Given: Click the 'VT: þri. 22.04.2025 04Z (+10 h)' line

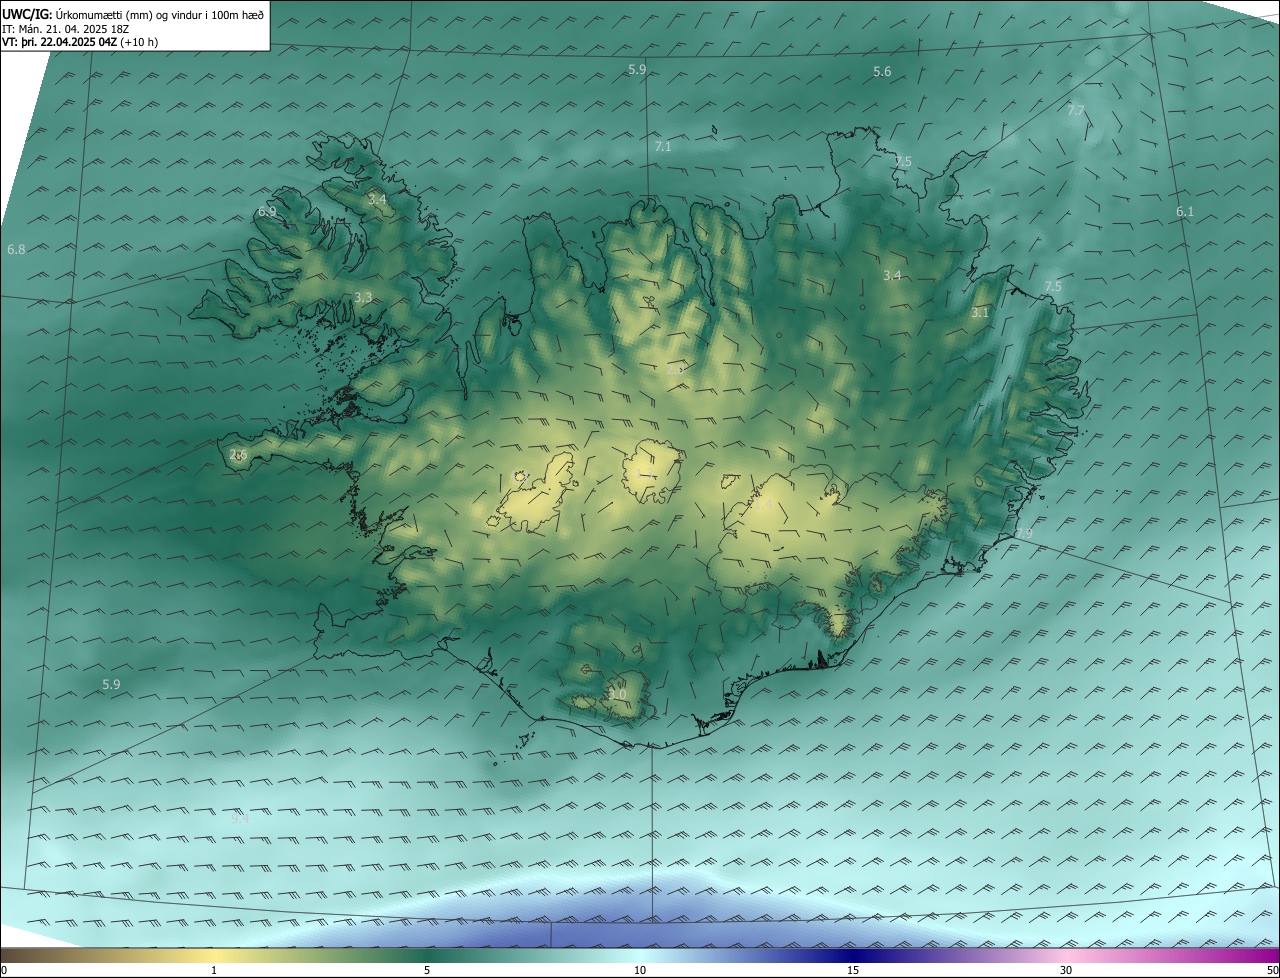Looking at the screenshot, I should (80, 42).
